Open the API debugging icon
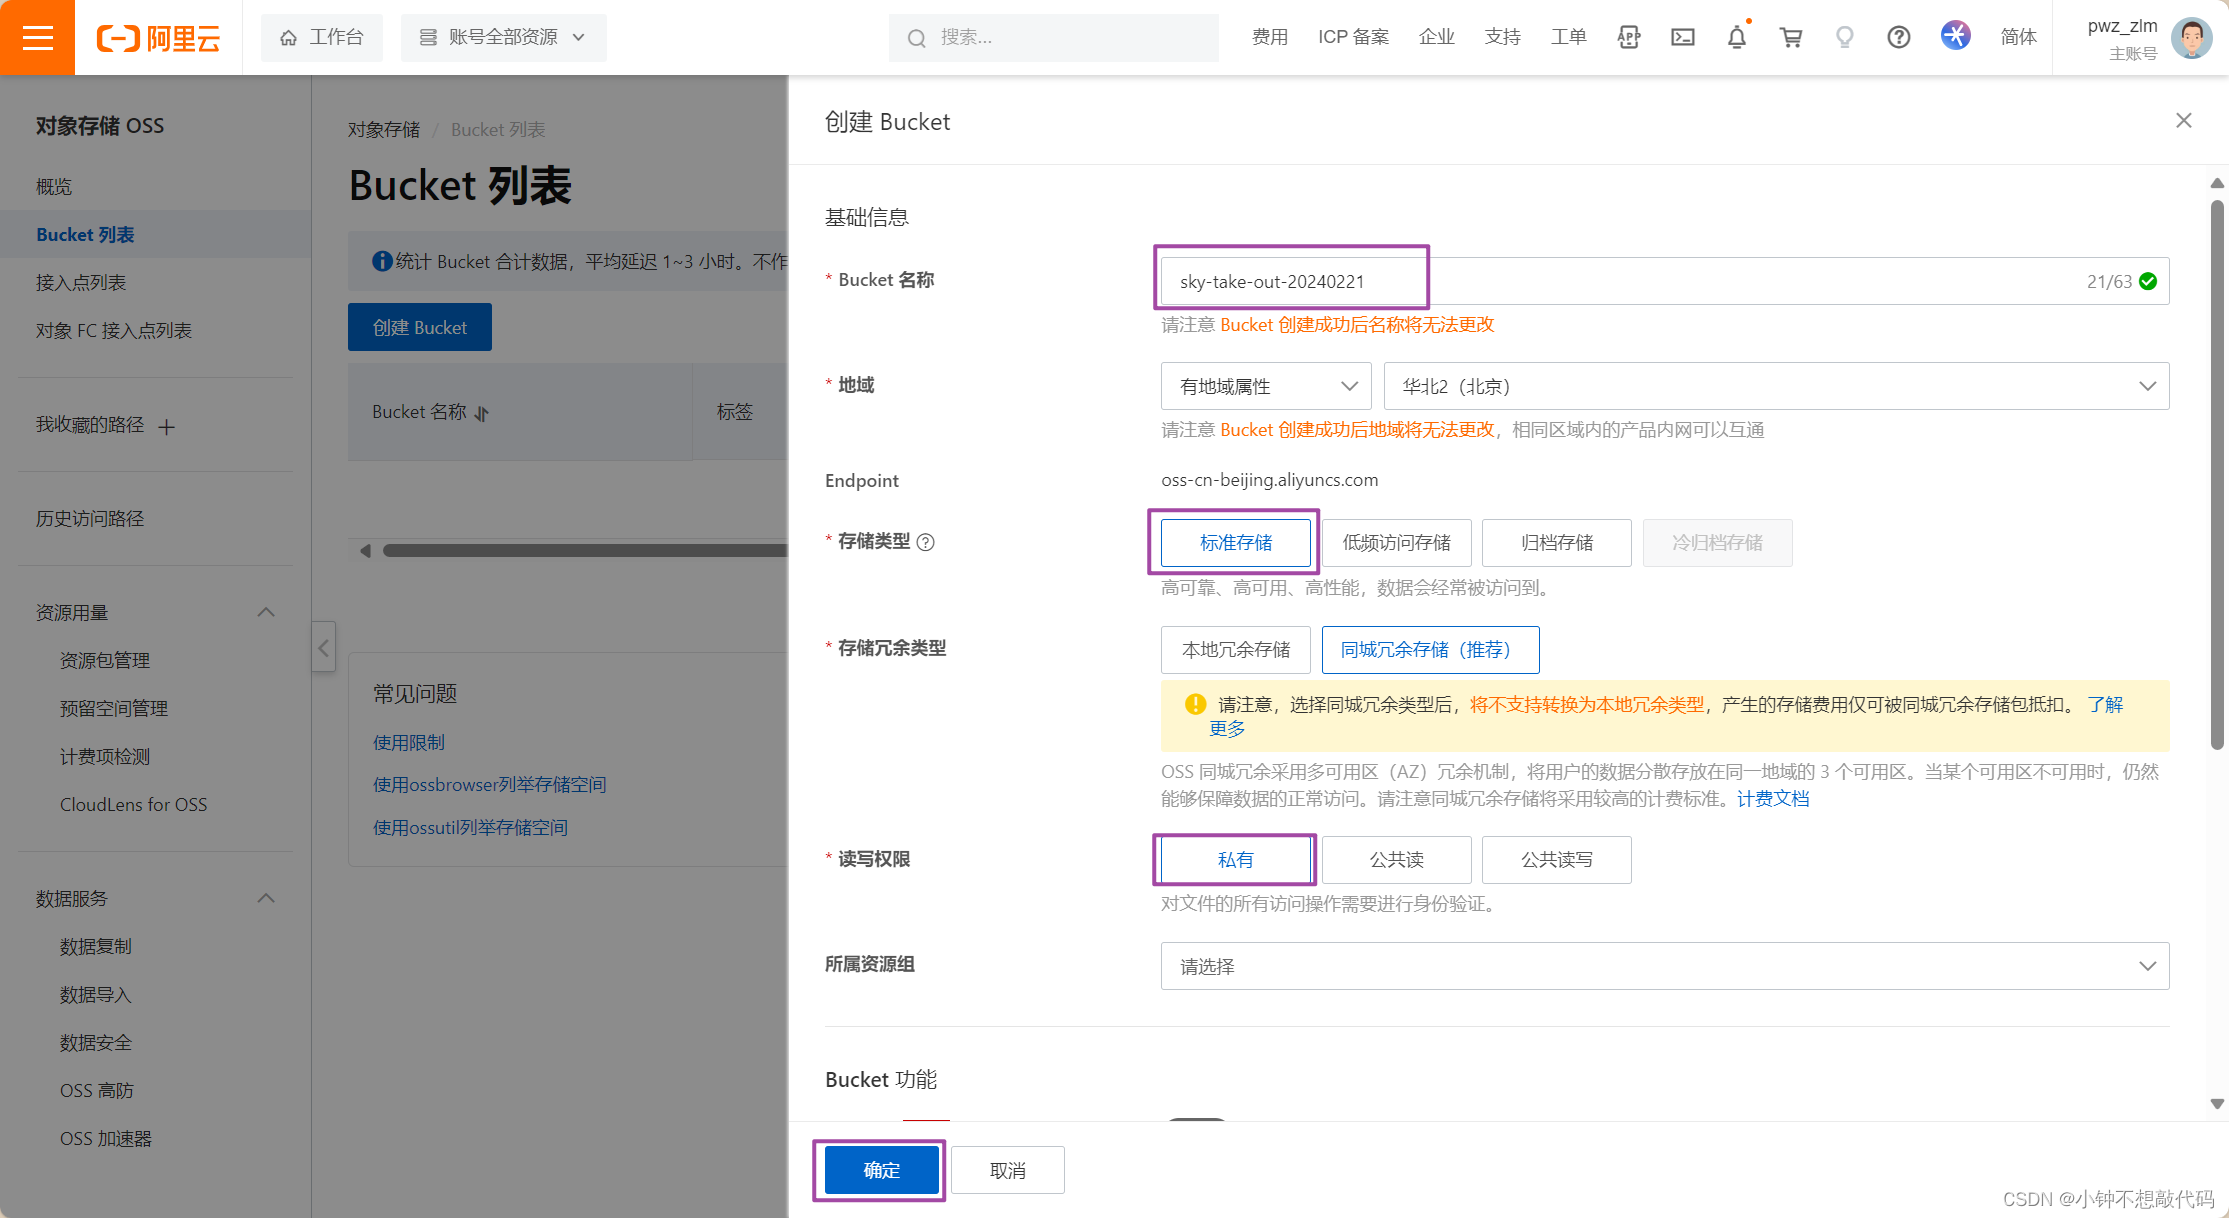 [x=1629, y=37]
